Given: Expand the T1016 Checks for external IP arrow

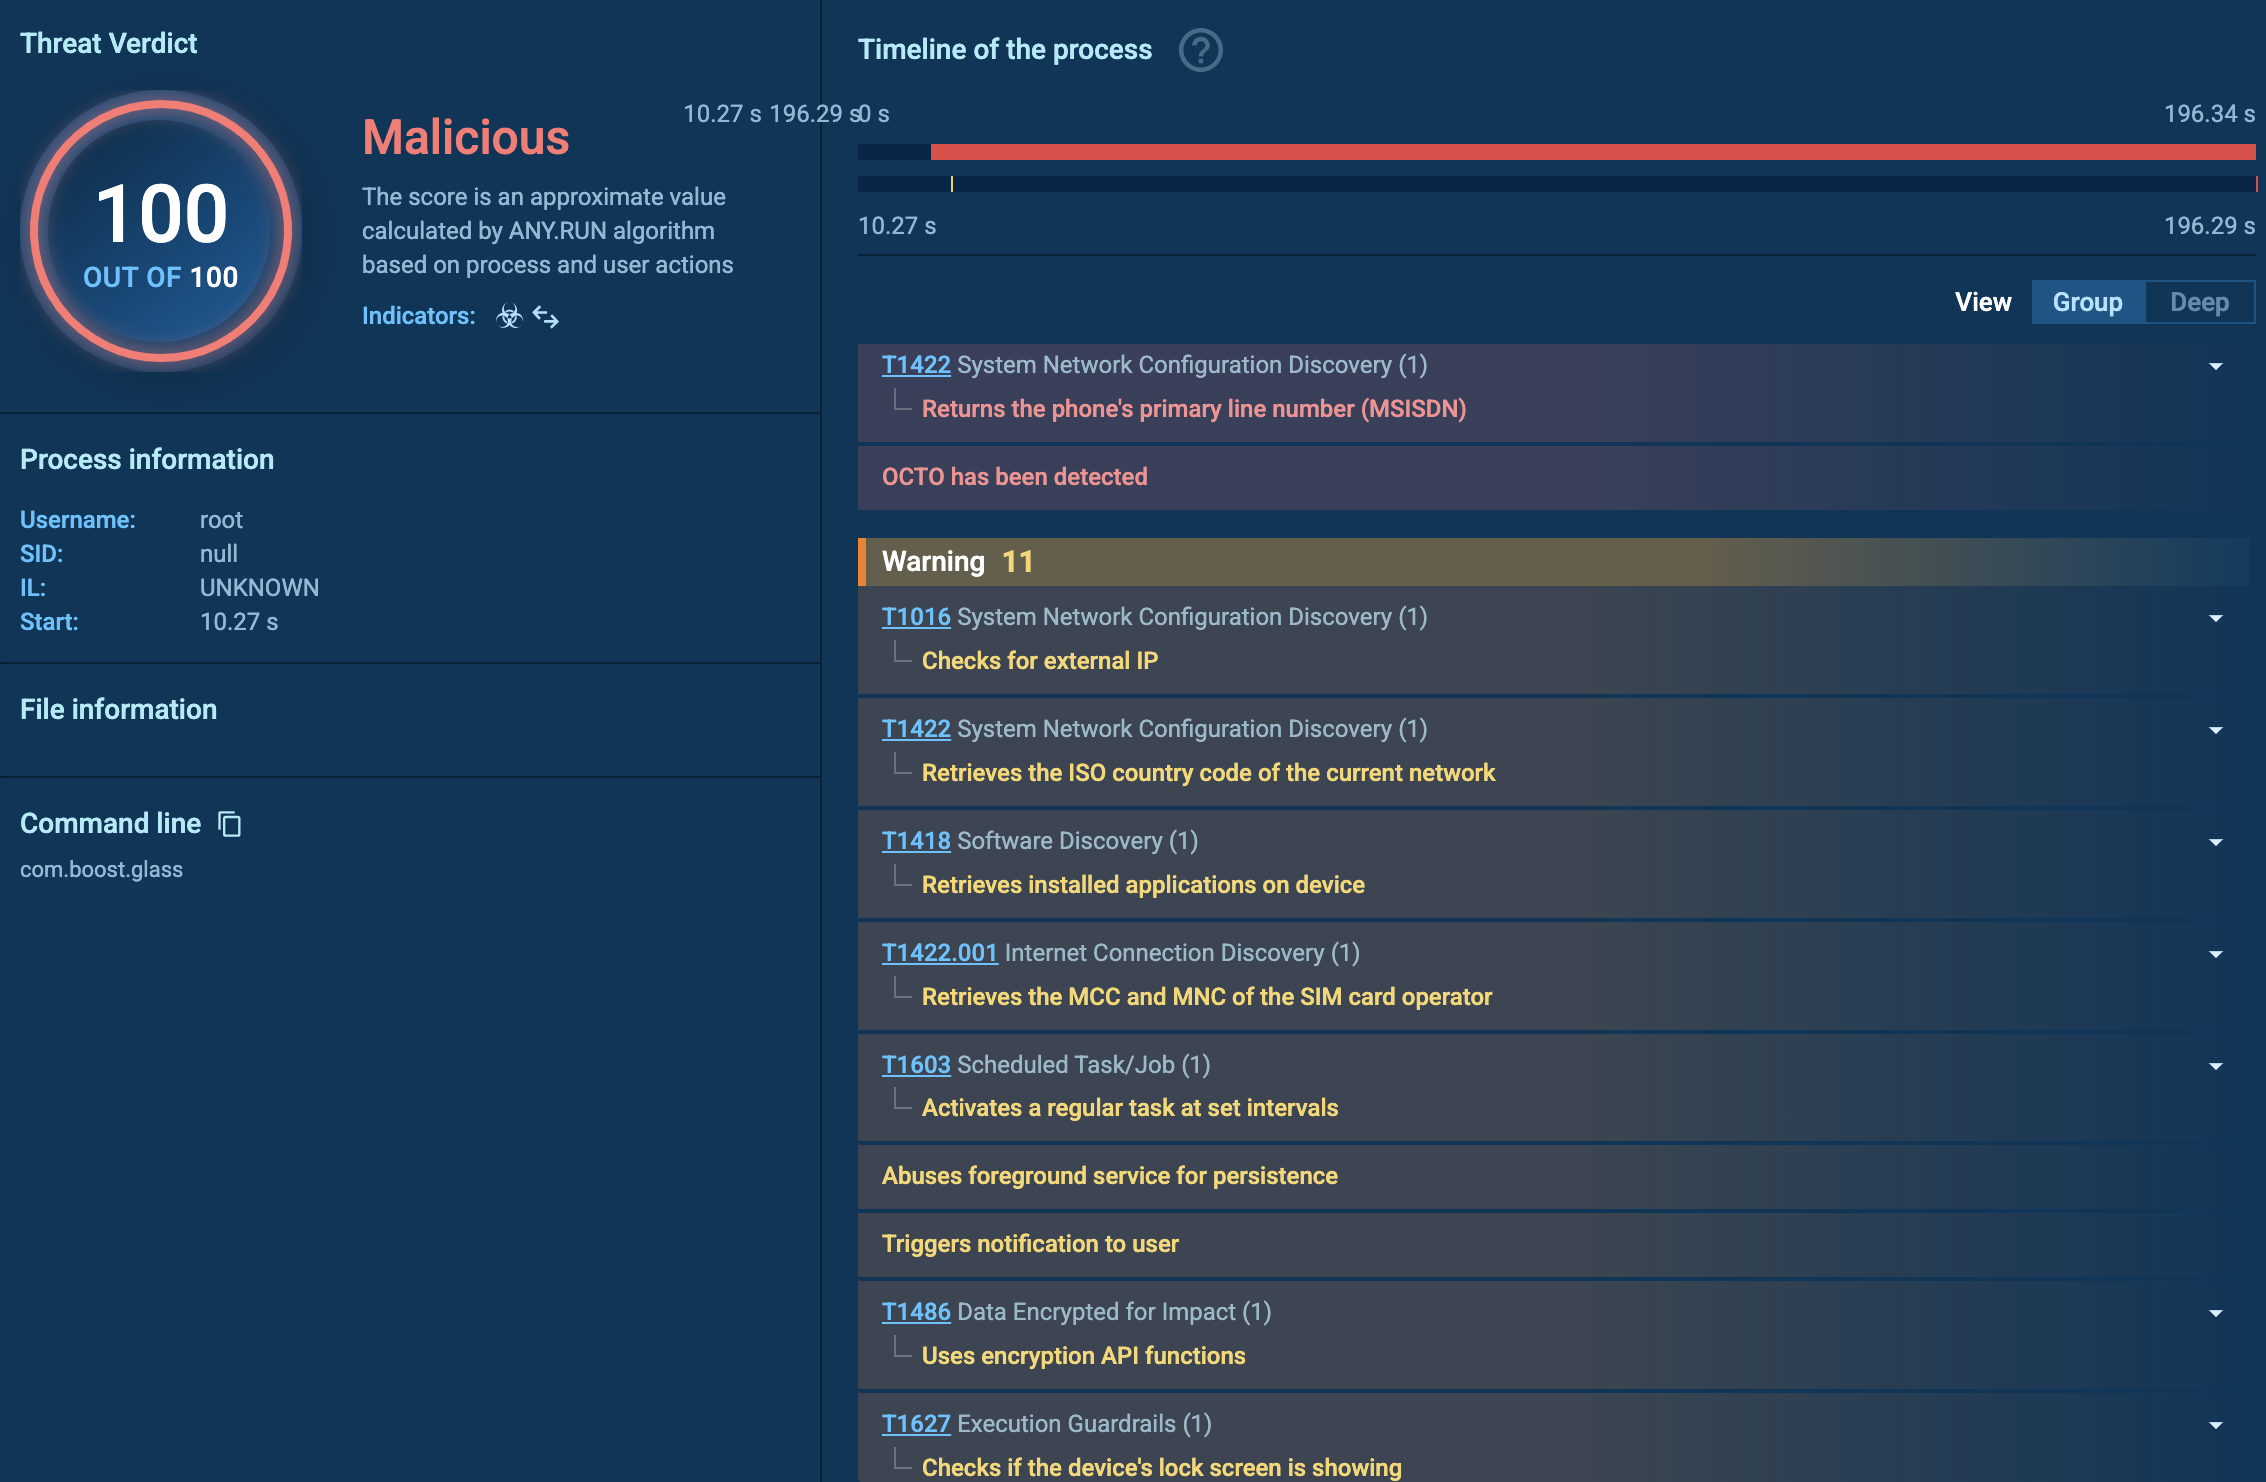Looking at the screenshot, I should point(2216,619).
